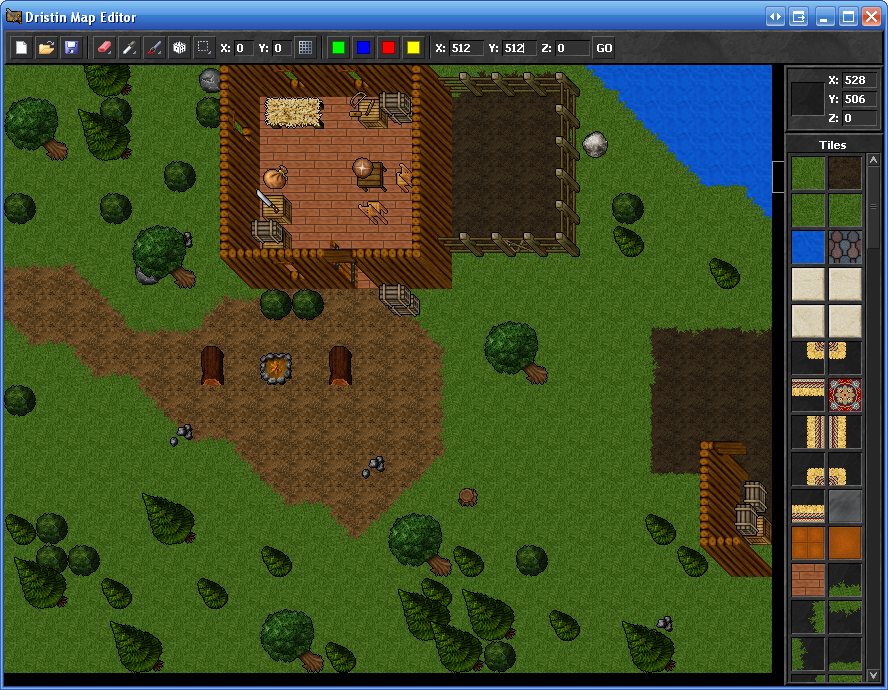Screen dimensions: 888x690
Task: Click the Z coordinate field in toolbar
Action: 572,48
